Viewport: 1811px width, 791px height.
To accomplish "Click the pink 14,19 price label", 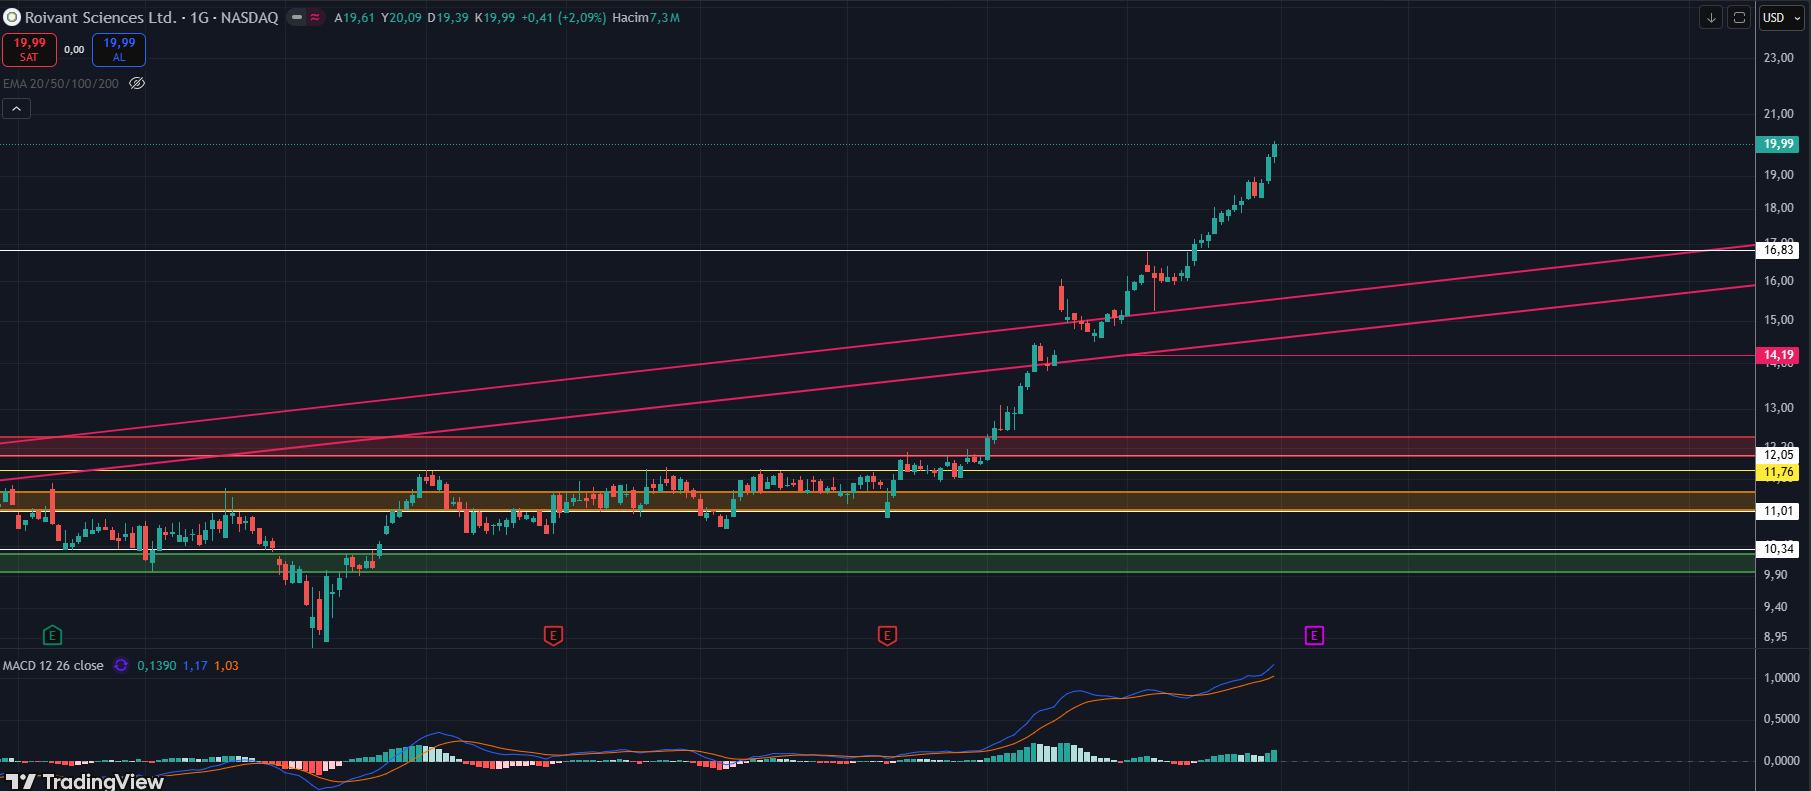I will 1778,355.
